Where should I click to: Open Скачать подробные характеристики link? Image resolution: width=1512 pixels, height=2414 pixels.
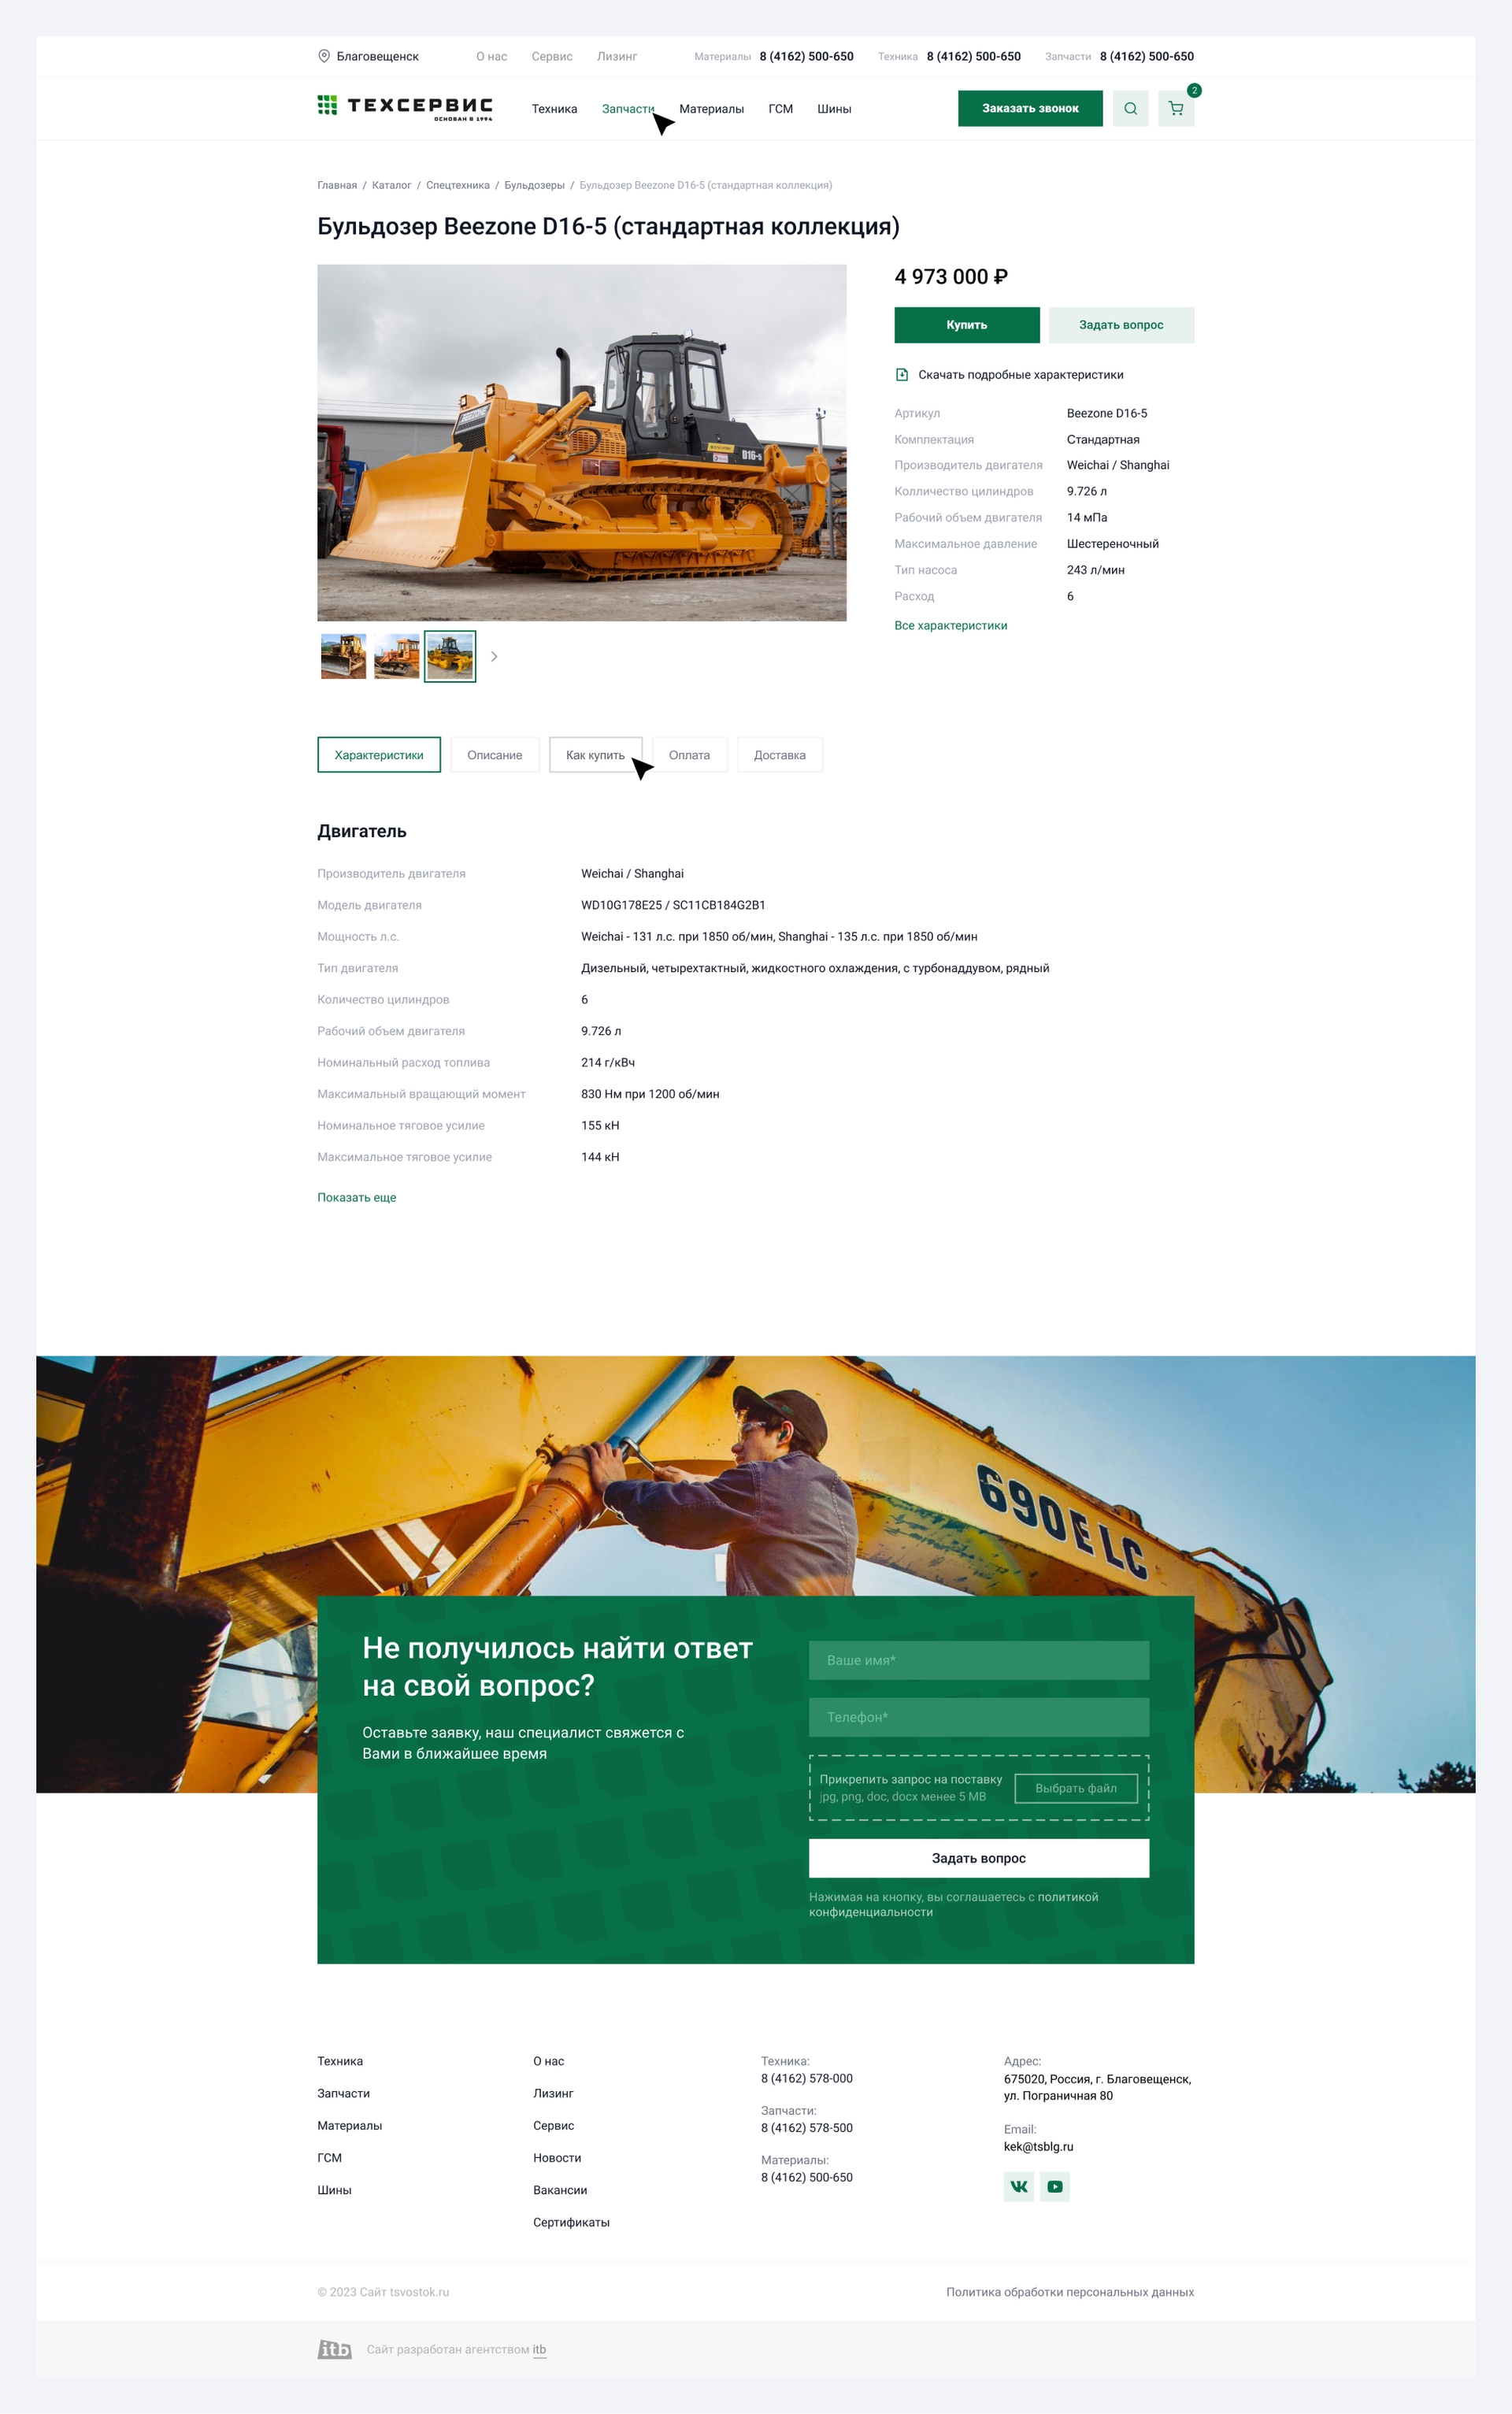(x=1021, y=375)
